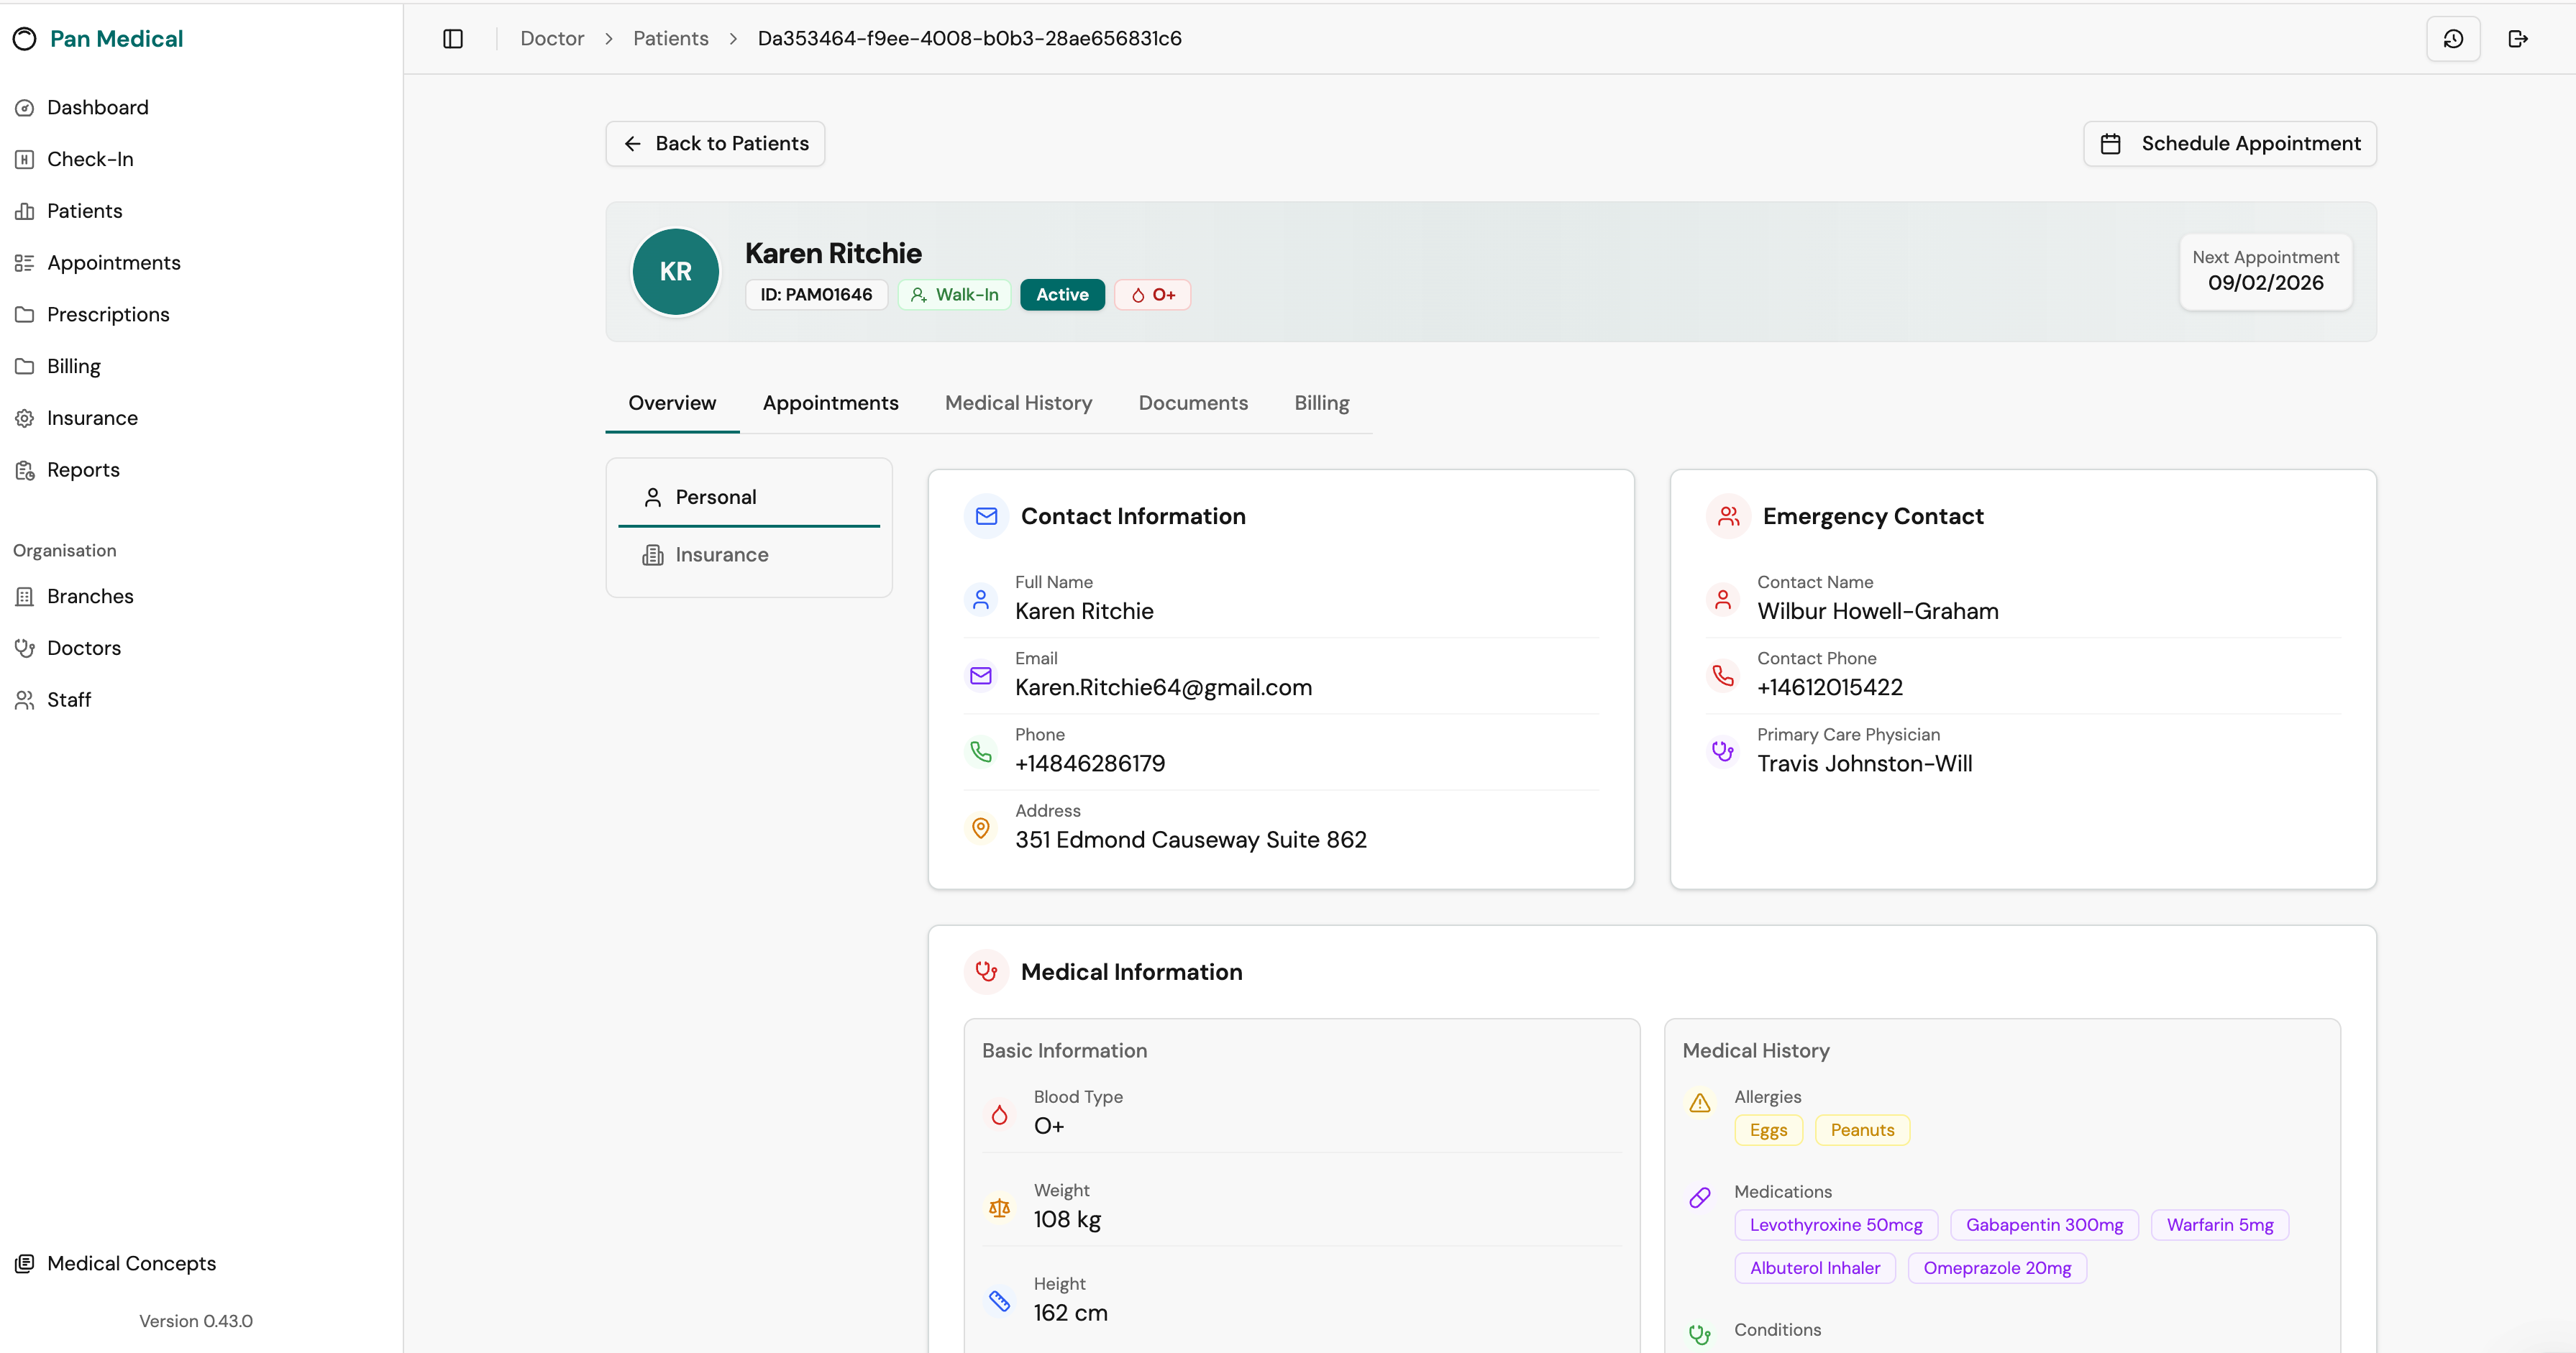Go to Prescriptions in the sidebar

[x=108, y=314]
